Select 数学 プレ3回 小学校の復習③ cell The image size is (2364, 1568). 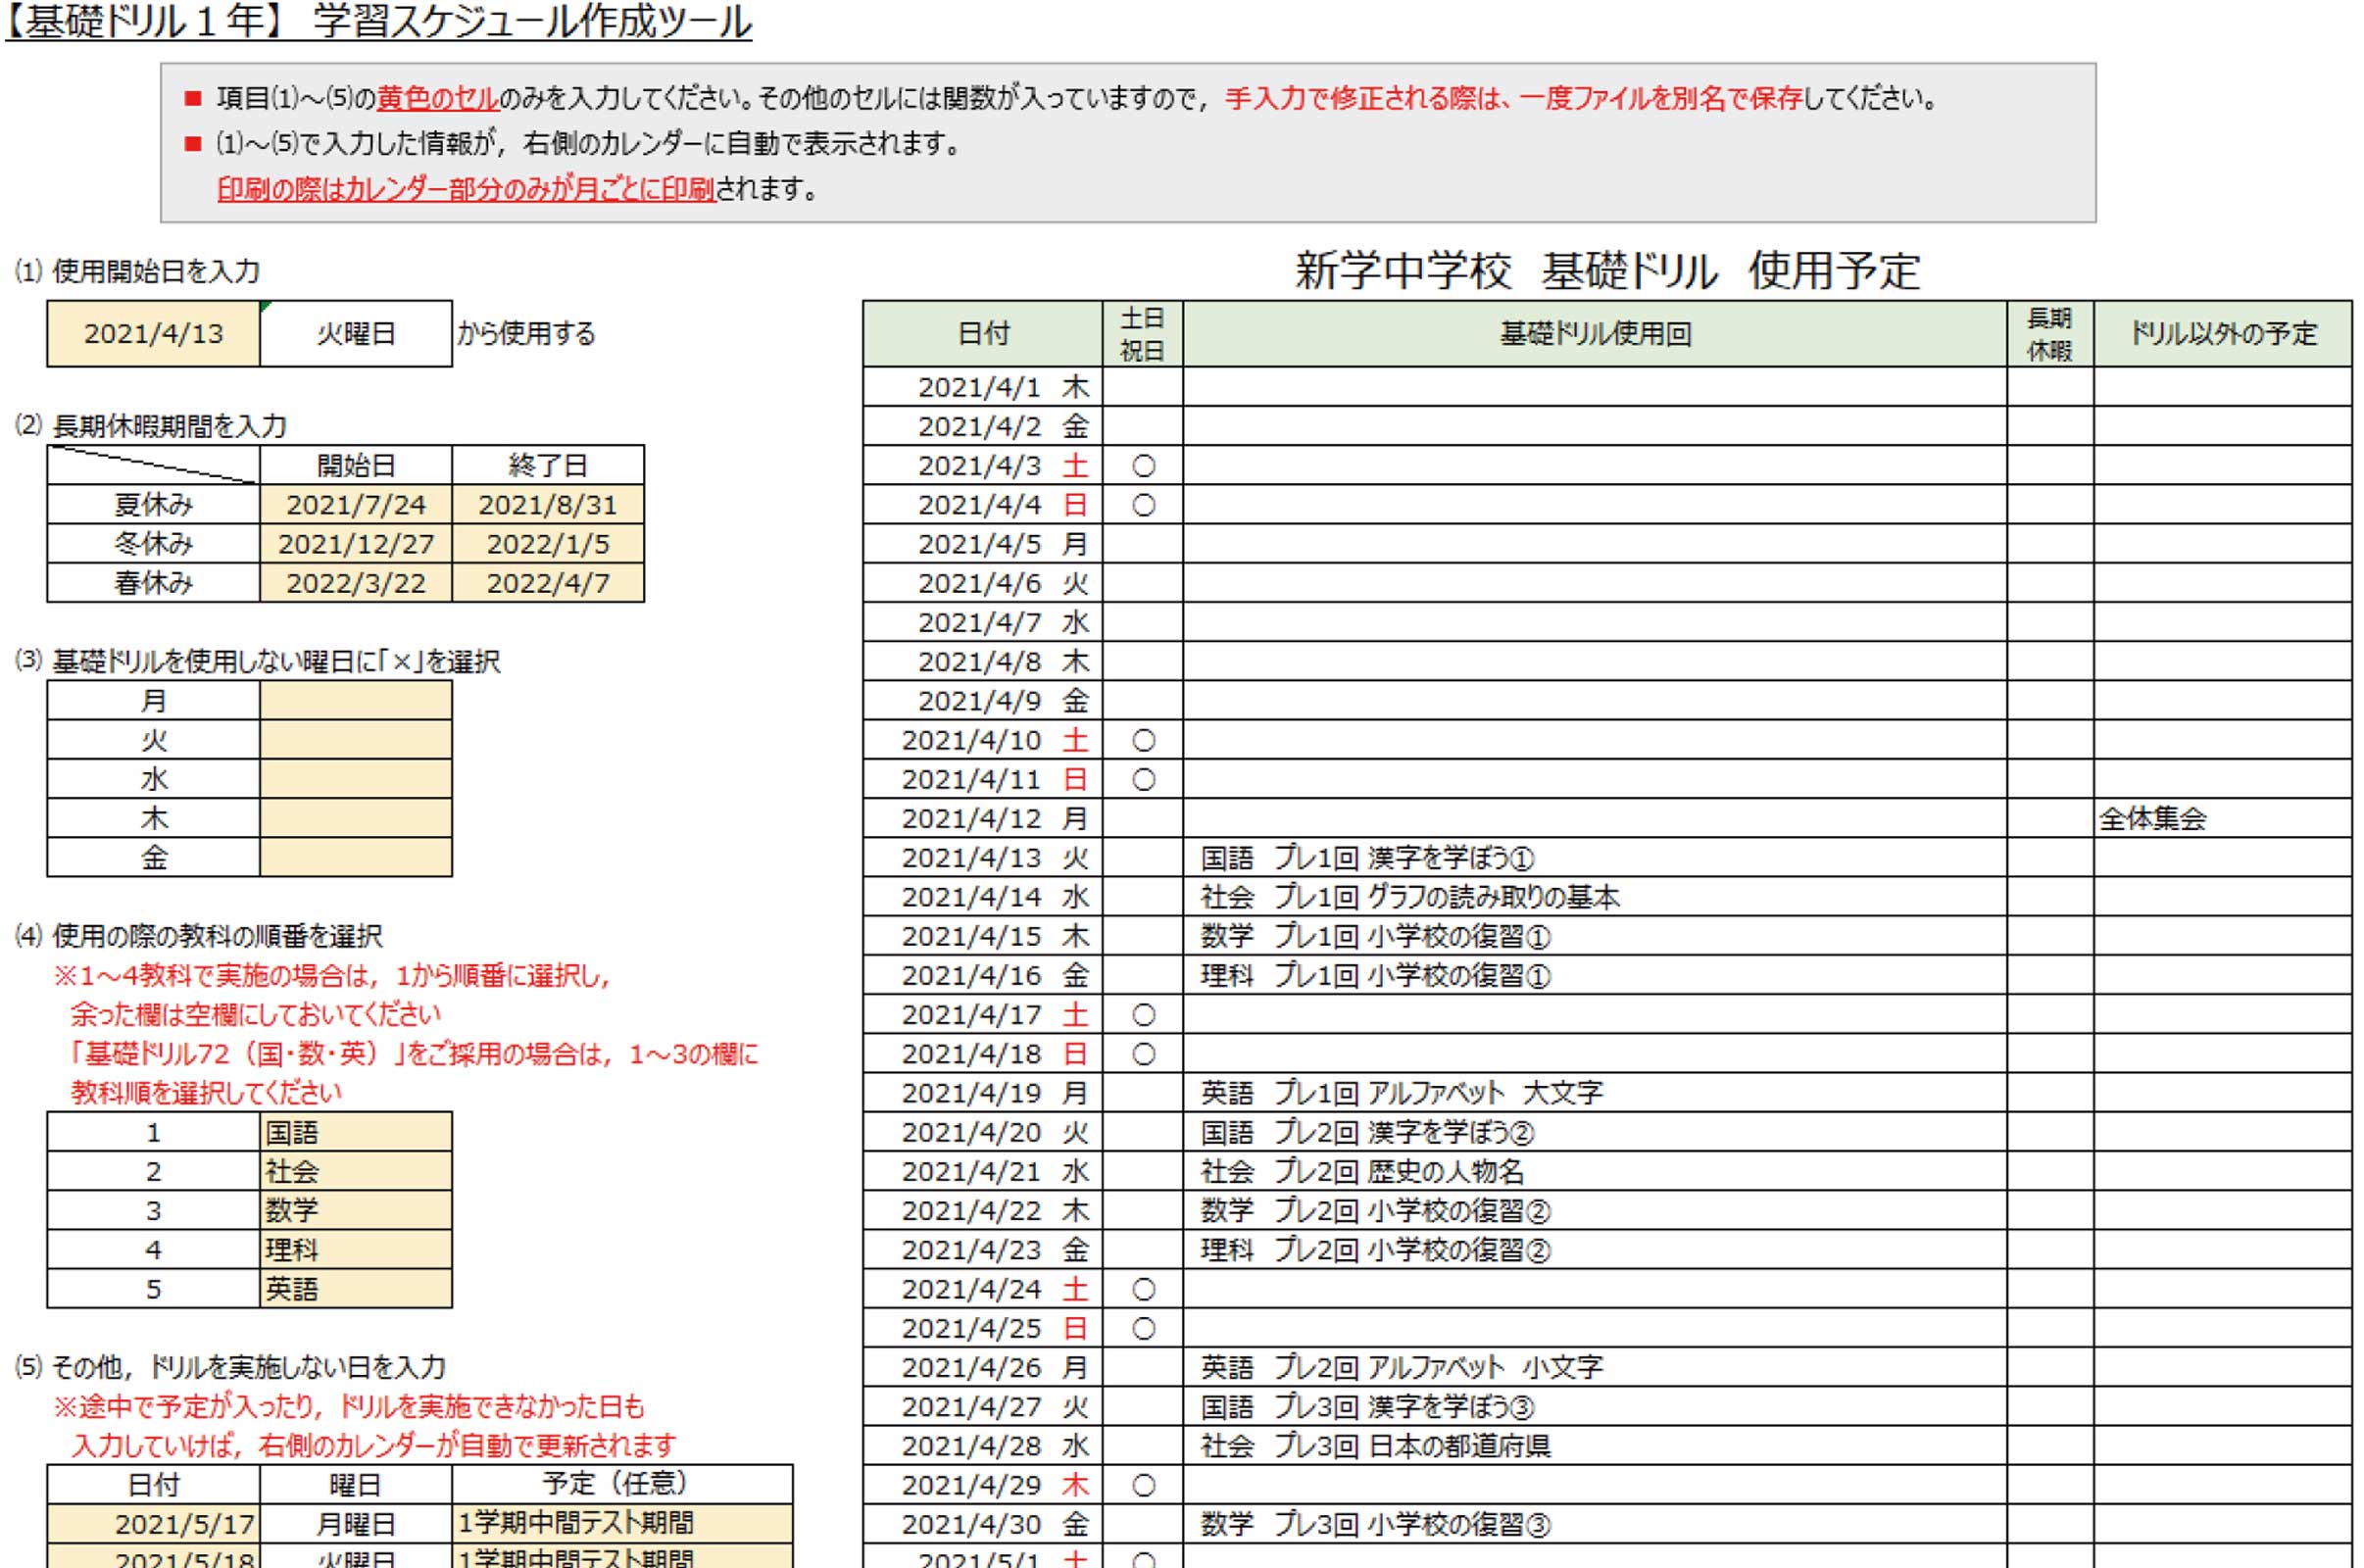1595,1524
